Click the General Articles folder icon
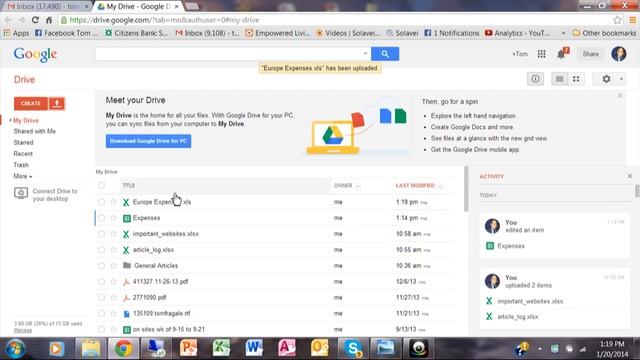This screenshot has width=640, height=360. point(127,265)
